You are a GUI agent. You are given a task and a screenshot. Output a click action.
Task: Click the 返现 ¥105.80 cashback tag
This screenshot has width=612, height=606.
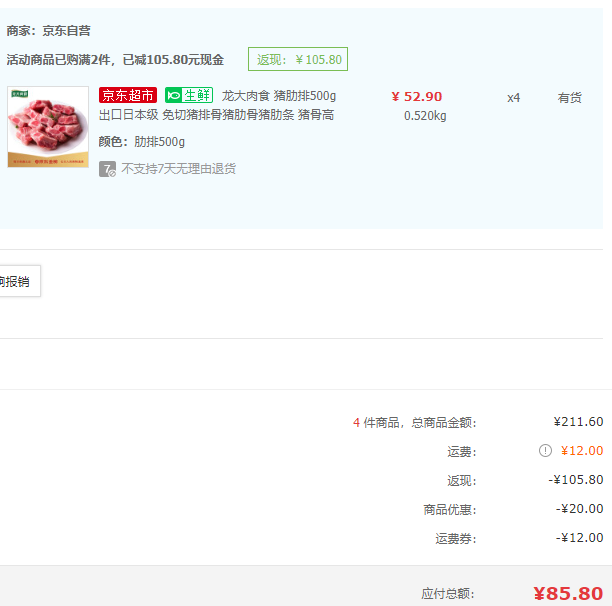tap(298, 59)
